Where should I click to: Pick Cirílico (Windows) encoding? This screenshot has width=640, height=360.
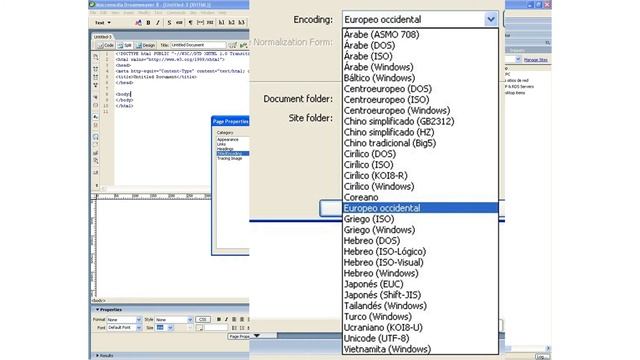420,187
